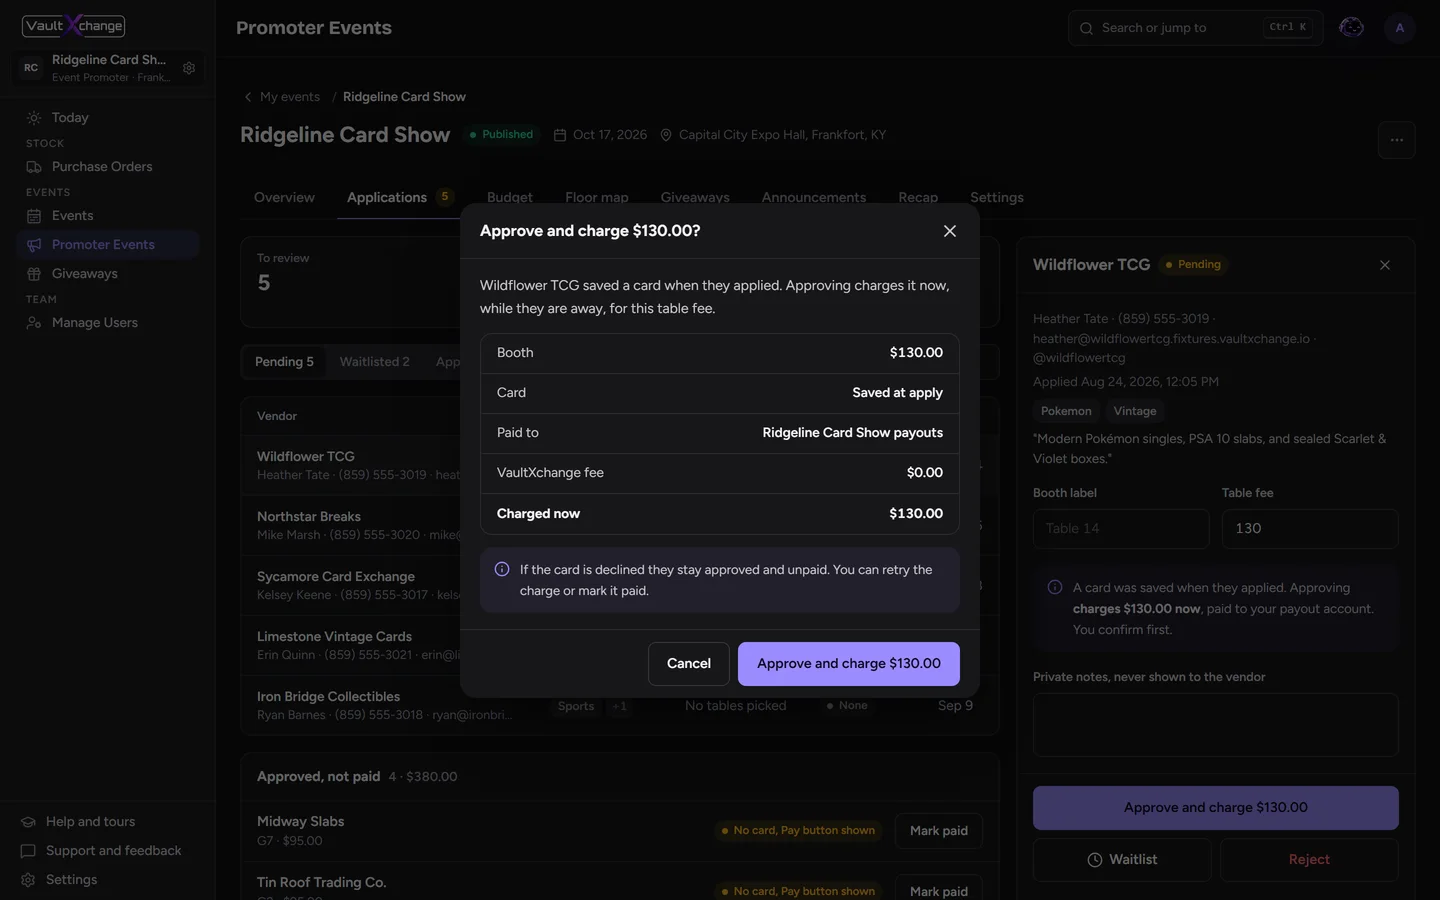Screen dimensions: 1440x900
Task: Close the approve and charge dialog
Action: 950,231
